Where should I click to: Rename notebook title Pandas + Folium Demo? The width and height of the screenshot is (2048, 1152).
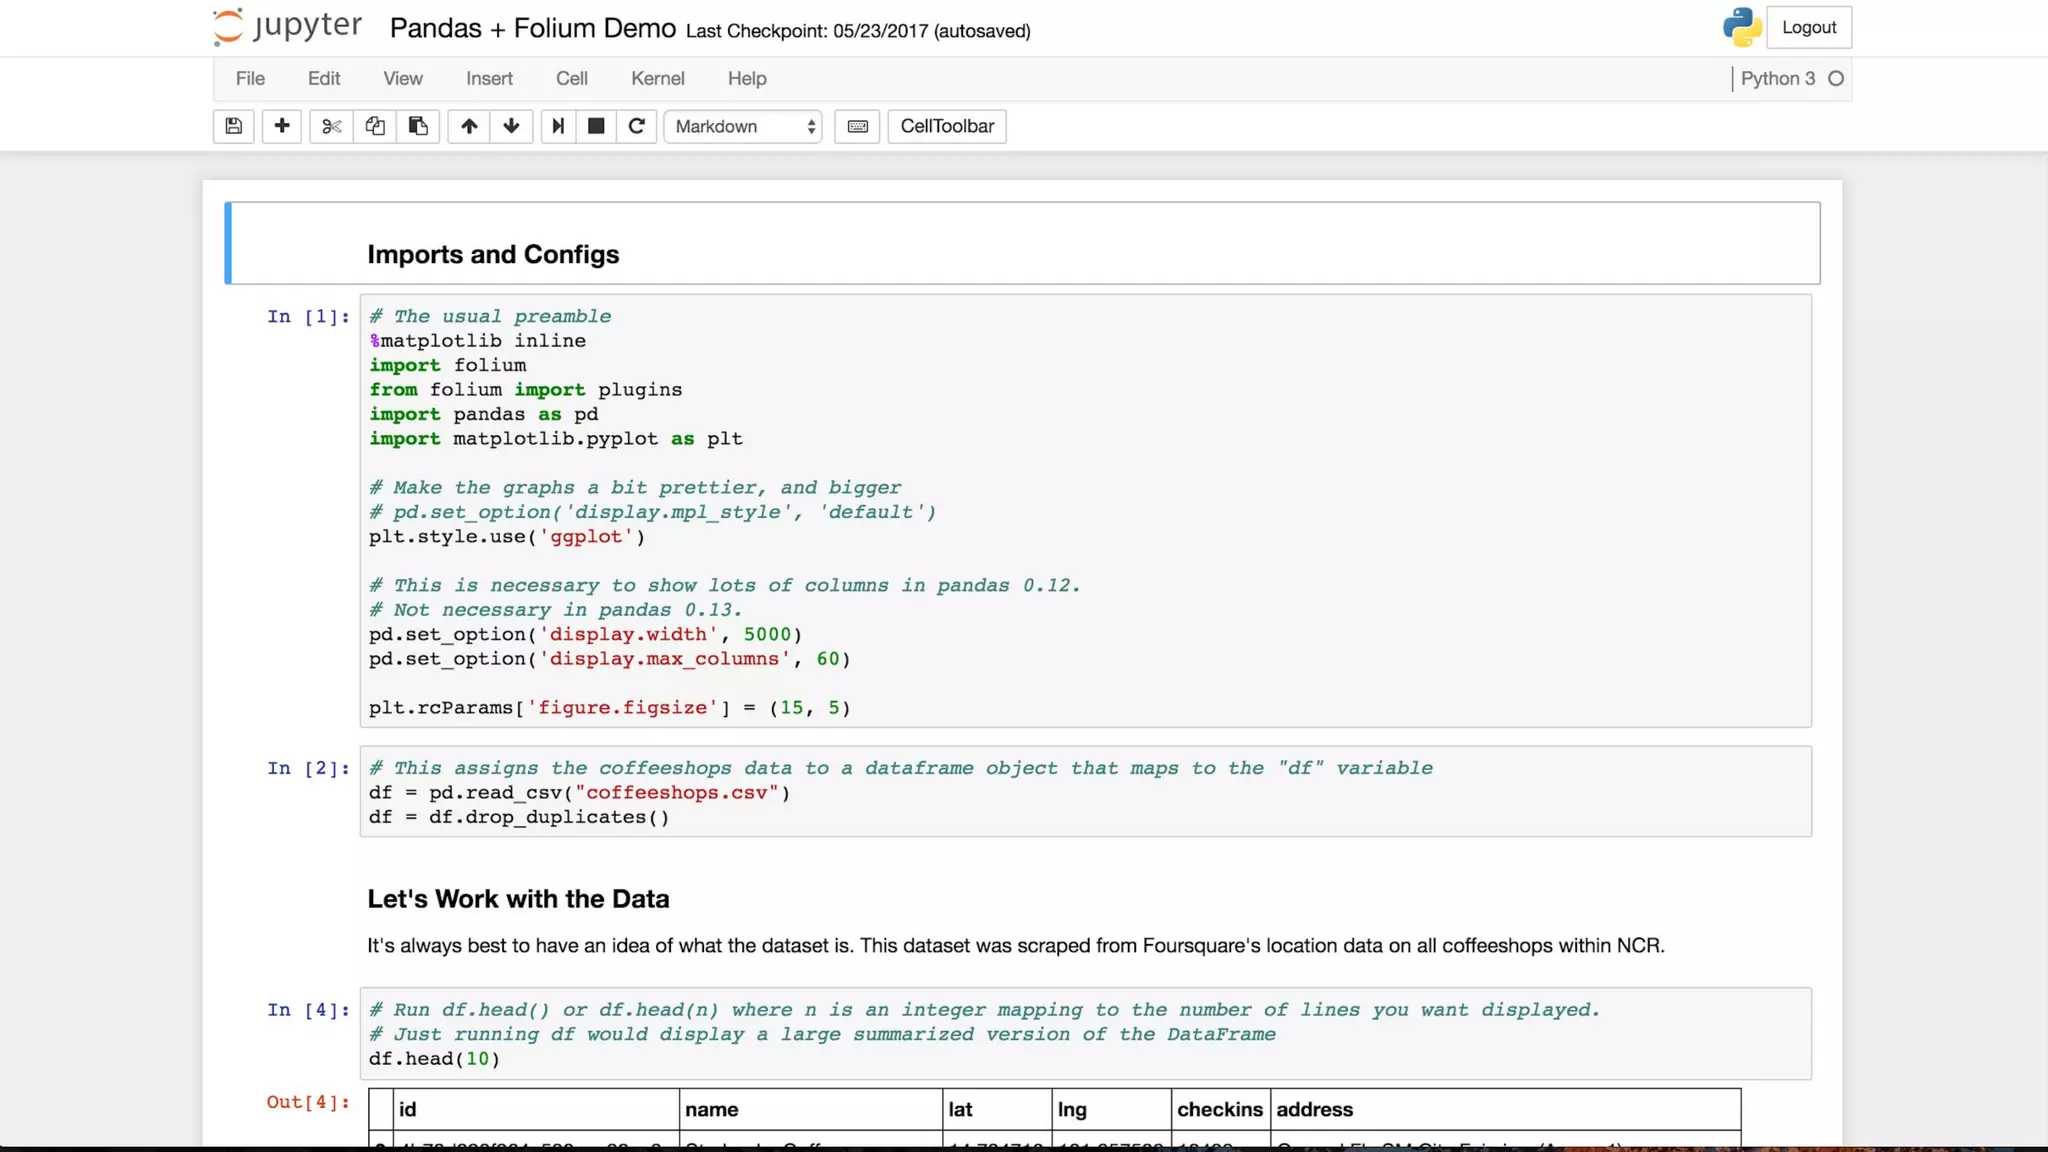point(532,28)
